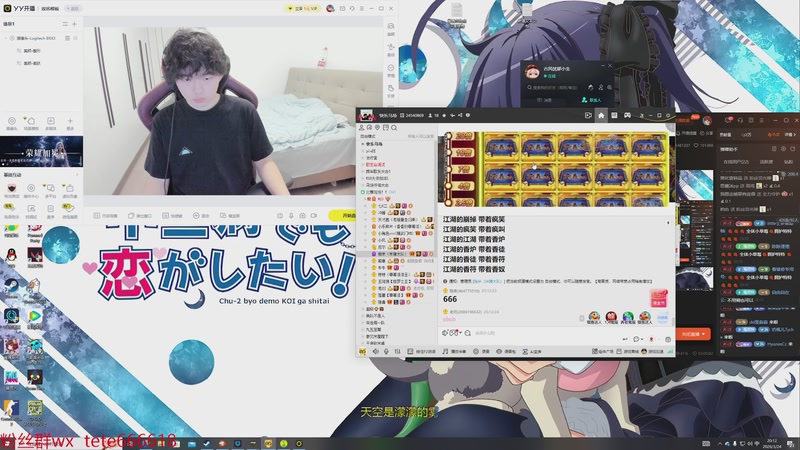This screenshot has width=800, height=450.
Task: Collapse the 快乐马场 root channel
Action: [x=363, y=144]
